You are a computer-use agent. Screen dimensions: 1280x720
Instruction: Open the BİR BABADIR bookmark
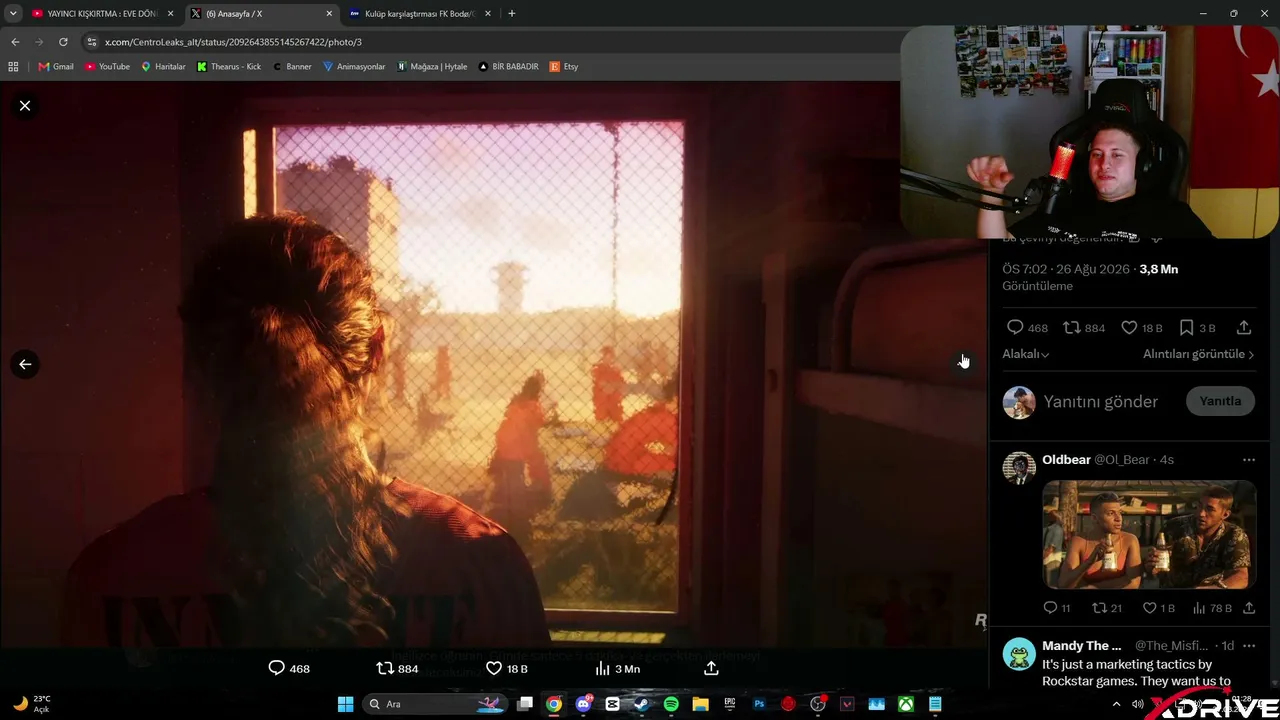(x=509, y=67)
